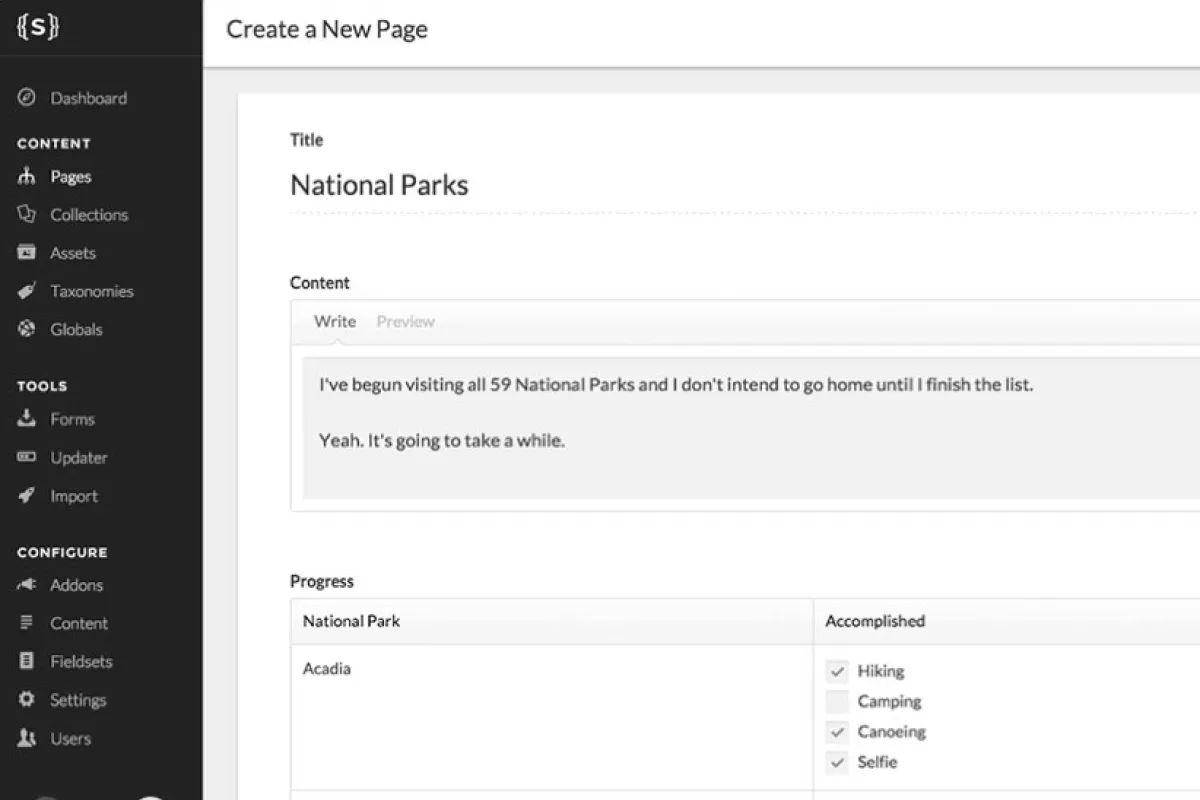Image resolution: width=1200 pixels, height=800 pixels.
Task: Toggle the Canoeing checkbox
Action: click(837, 732)
